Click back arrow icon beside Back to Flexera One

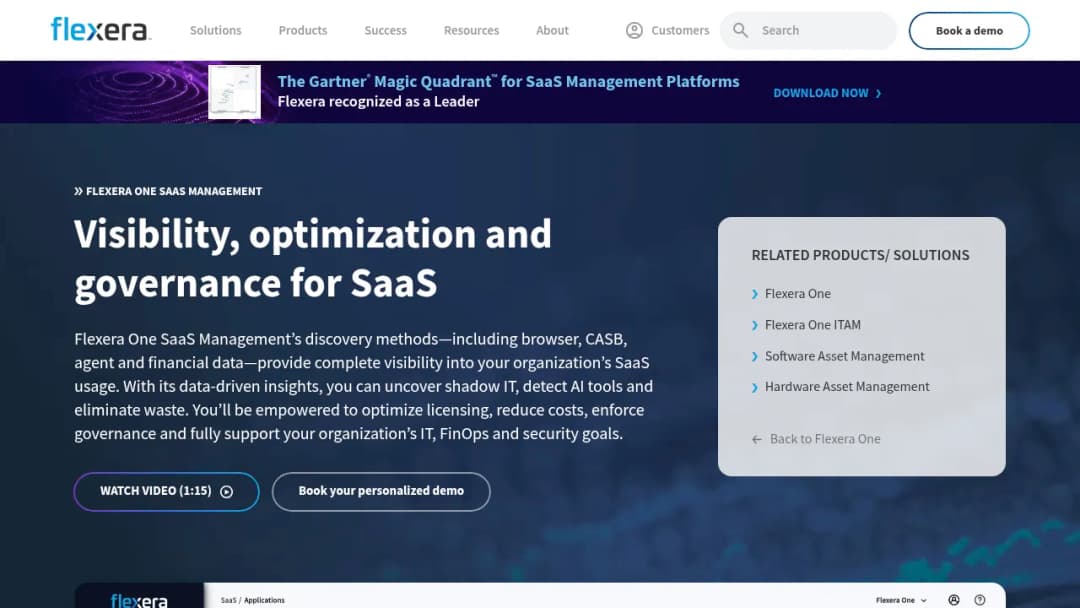tap(756, 439)
